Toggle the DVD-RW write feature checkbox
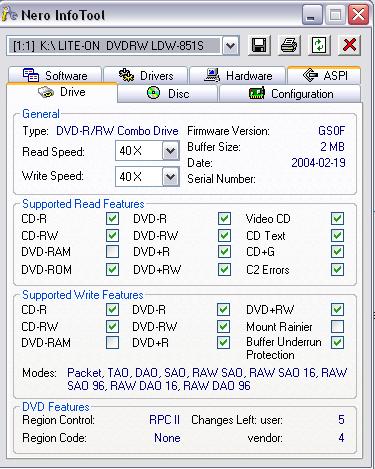This screenshot has width=375, height=469. pyautogui.click(x=223, y=326)
